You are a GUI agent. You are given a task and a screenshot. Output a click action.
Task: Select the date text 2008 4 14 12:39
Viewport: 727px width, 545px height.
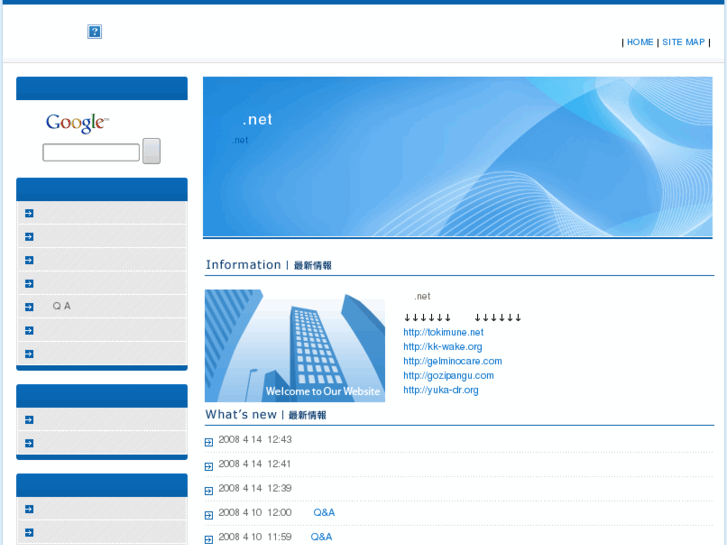tap(255, 488)
